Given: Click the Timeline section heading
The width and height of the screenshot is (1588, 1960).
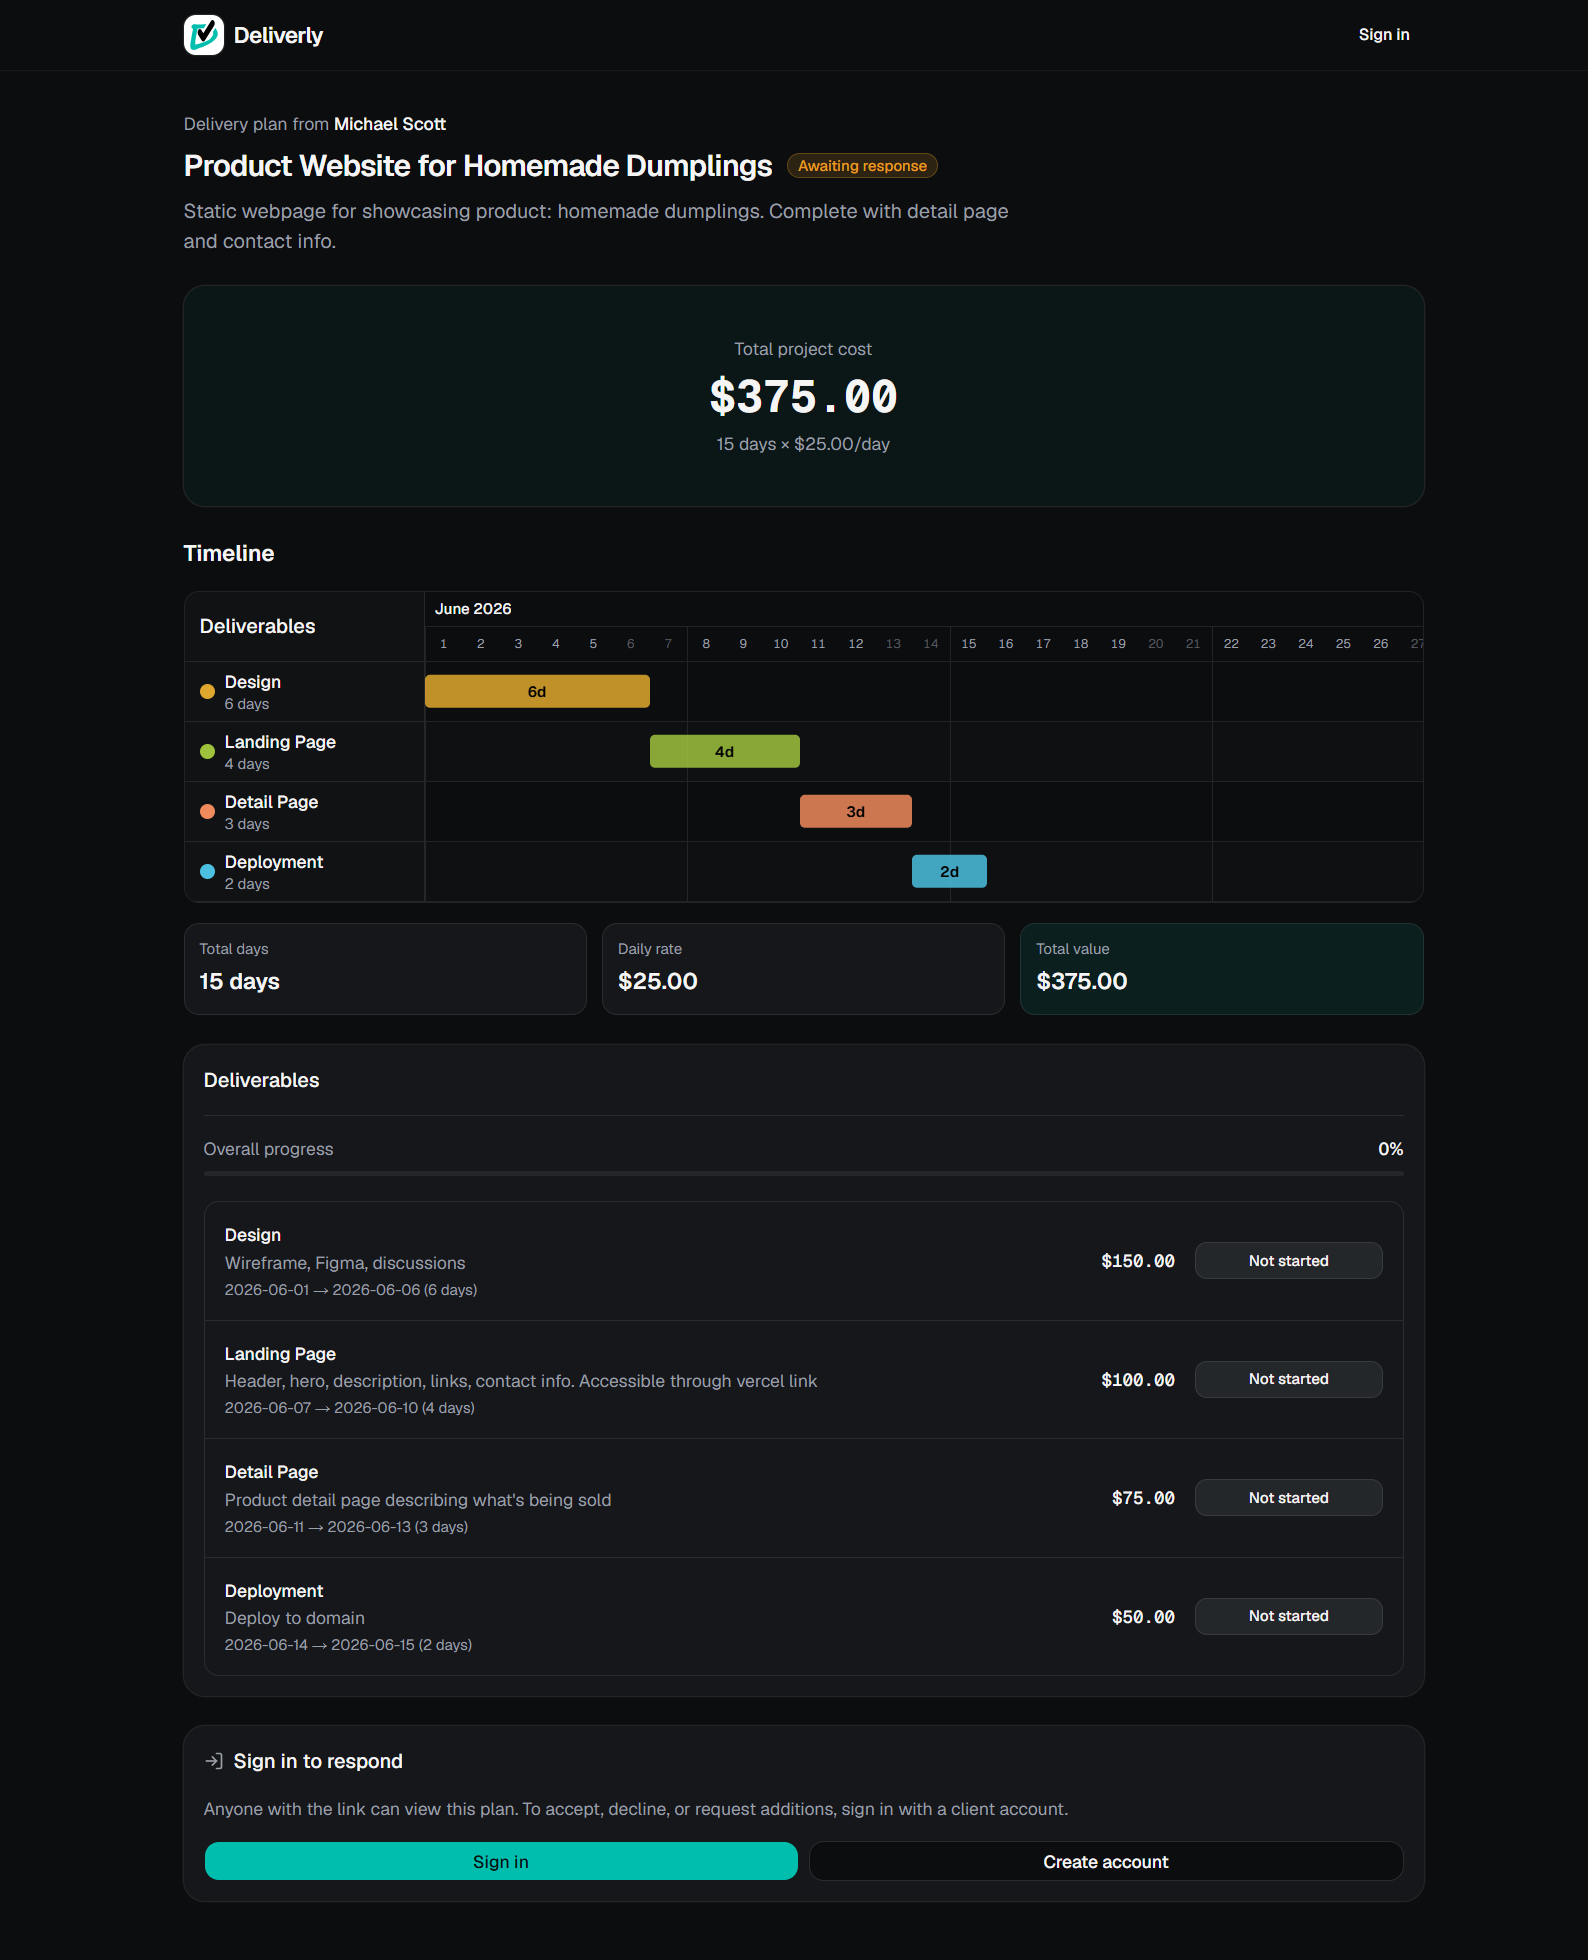Looking at the screenshot, I should click(229, 553).
